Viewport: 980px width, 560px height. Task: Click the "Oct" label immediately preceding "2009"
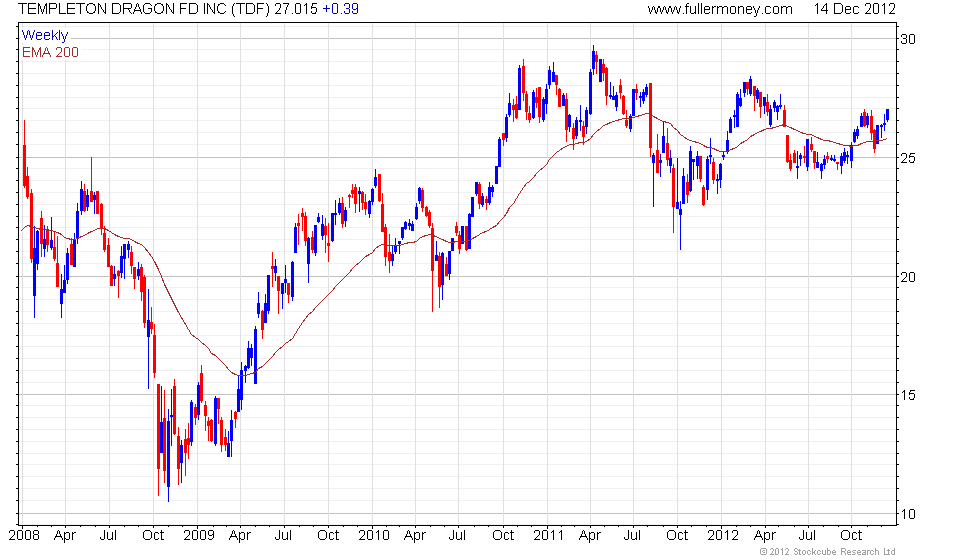[153, 536]
